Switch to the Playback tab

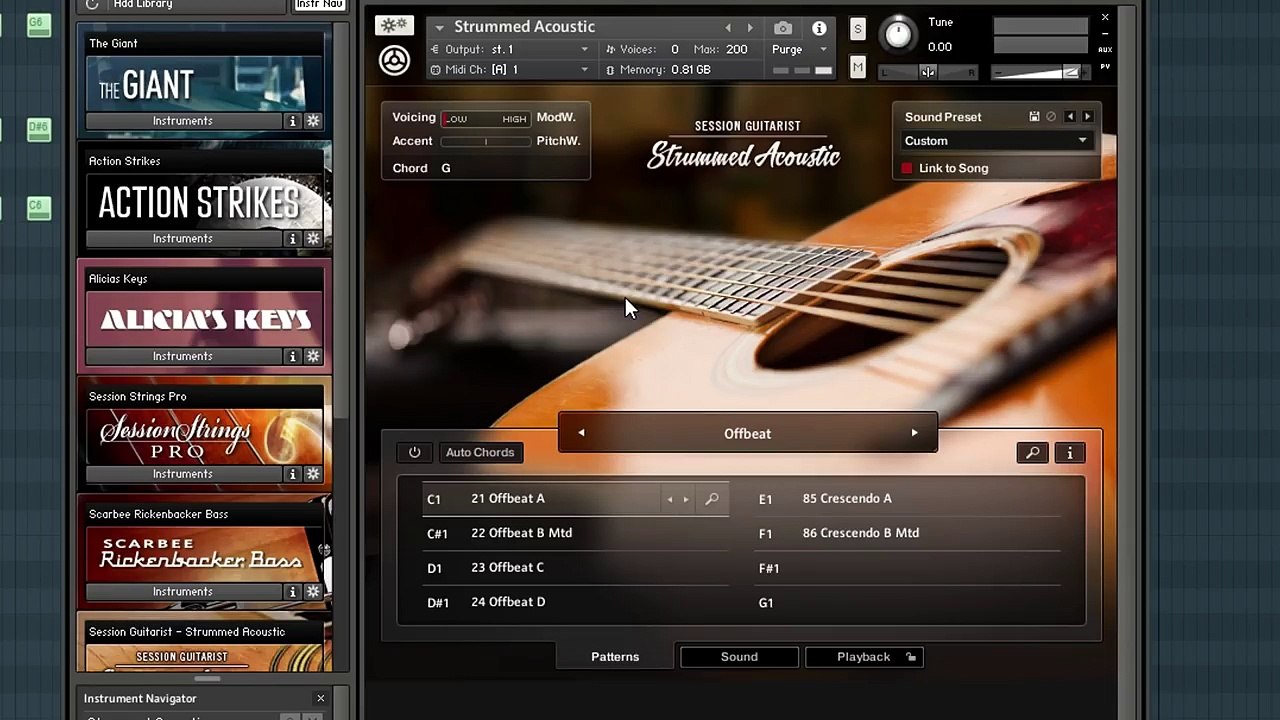pos(863,657)
